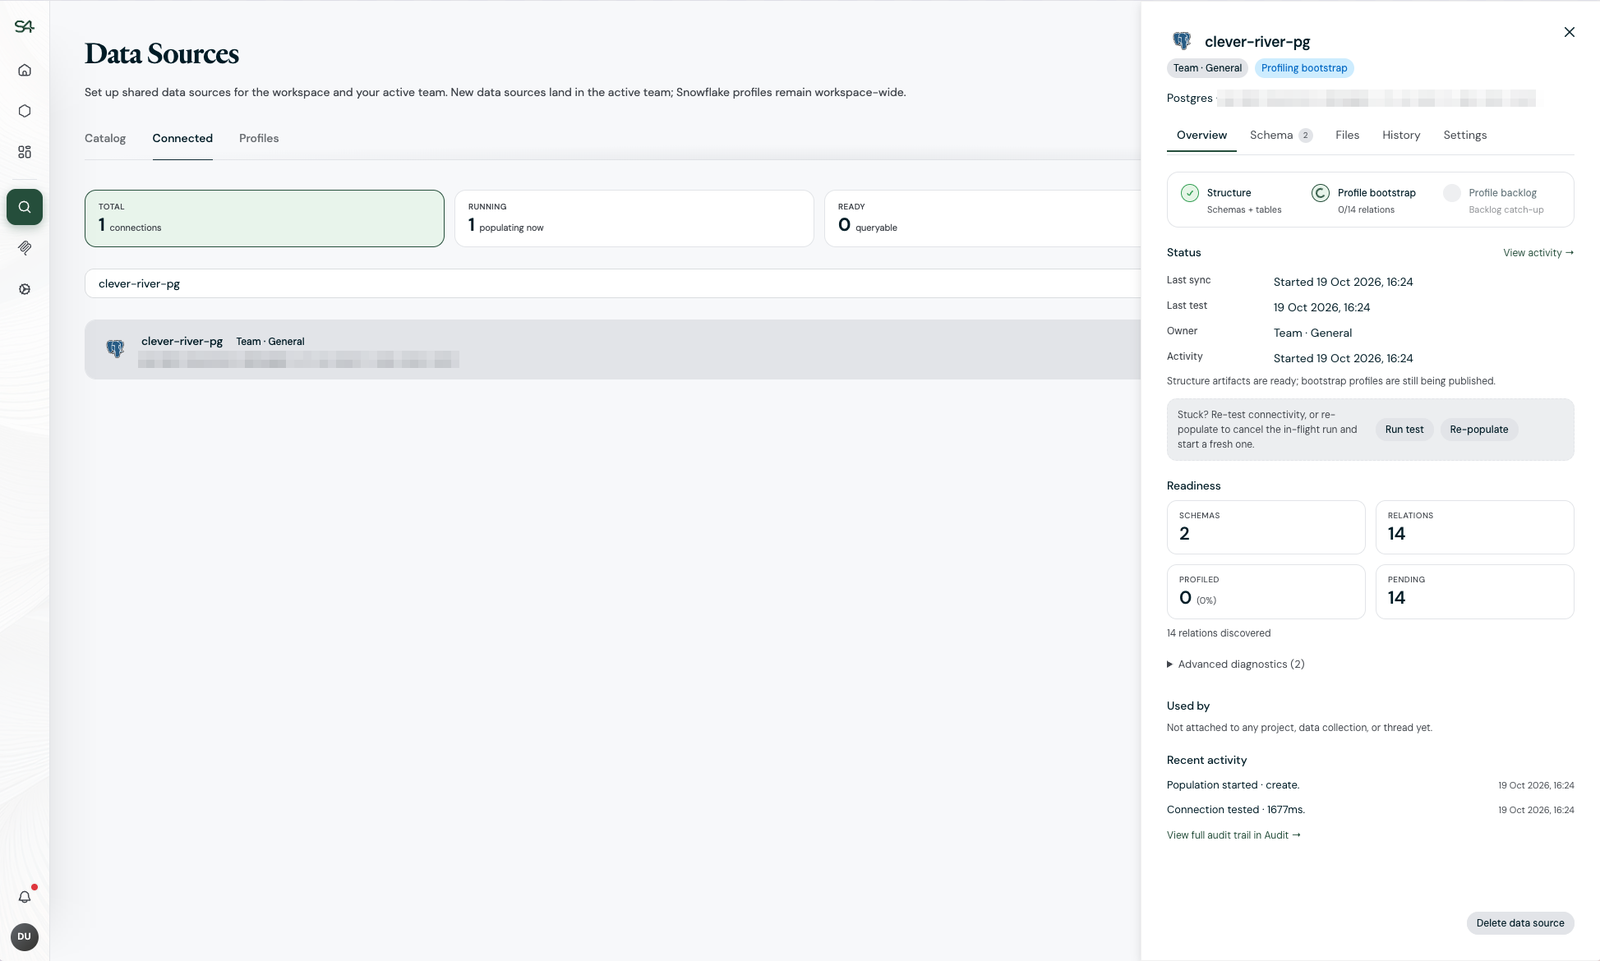Screen dimensions: 1600x961
Task: Open the hexagon icon in sidebar
Action: tap(25, 111)
